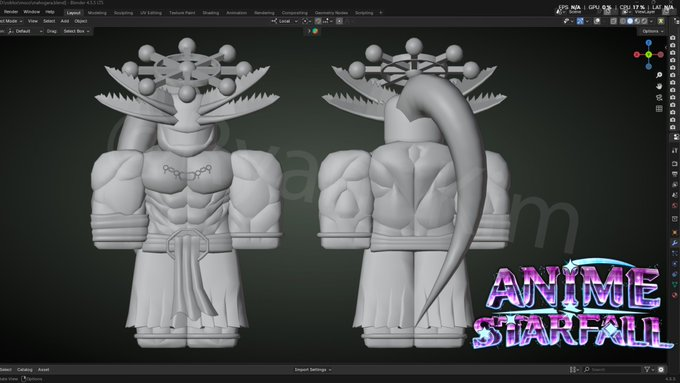Open the Render menu

click(11, 12)
